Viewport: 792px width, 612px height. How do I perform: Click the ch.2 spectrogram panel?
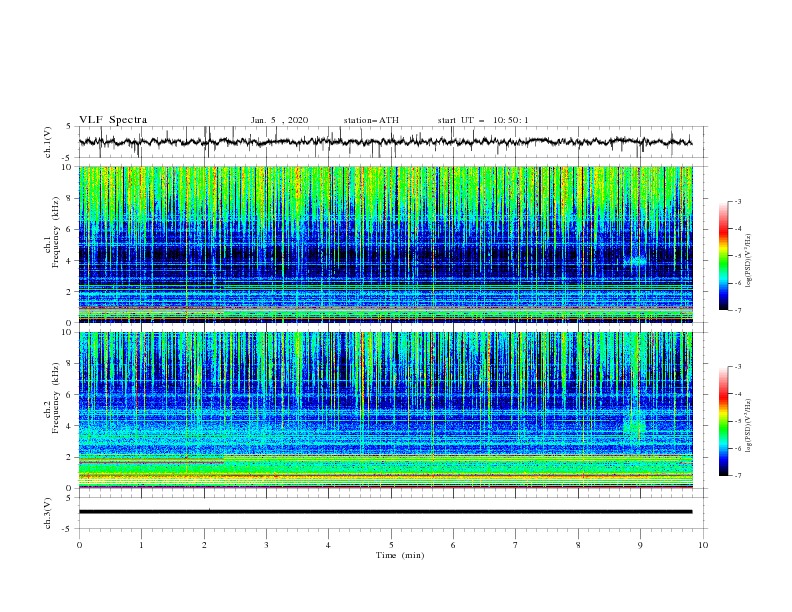coord(385,410)
